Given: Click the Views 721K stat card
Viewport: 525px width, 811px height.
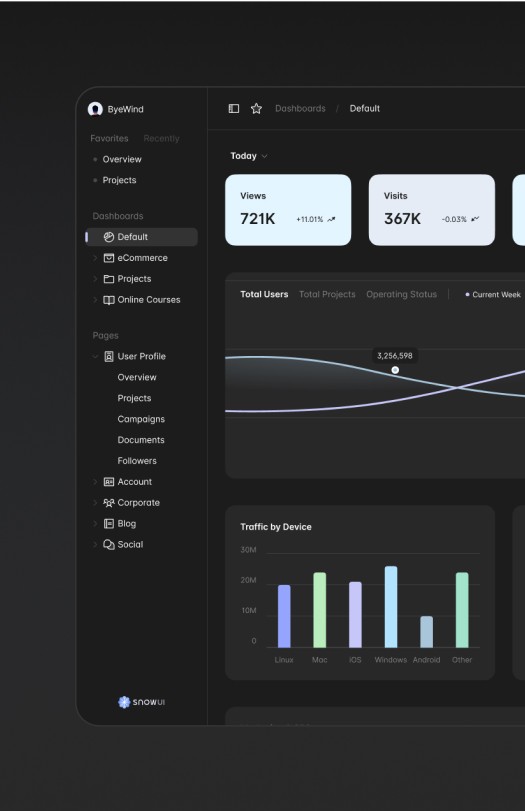Looking at the screenshot, I should click(x=288, y=210).
